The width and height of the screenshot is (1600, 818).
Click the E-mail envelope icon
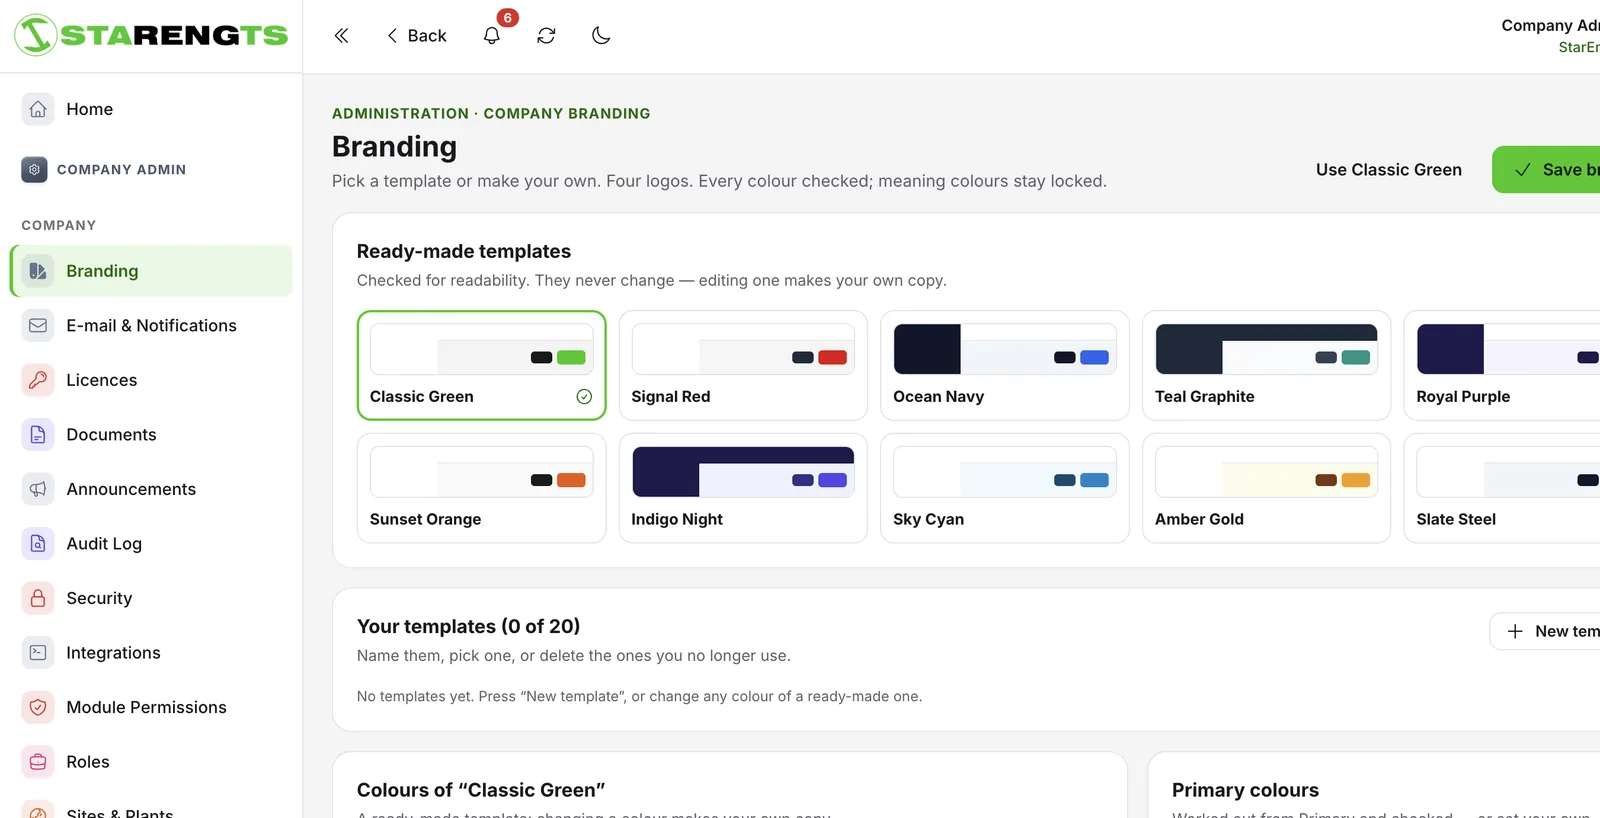coord(38,326)
